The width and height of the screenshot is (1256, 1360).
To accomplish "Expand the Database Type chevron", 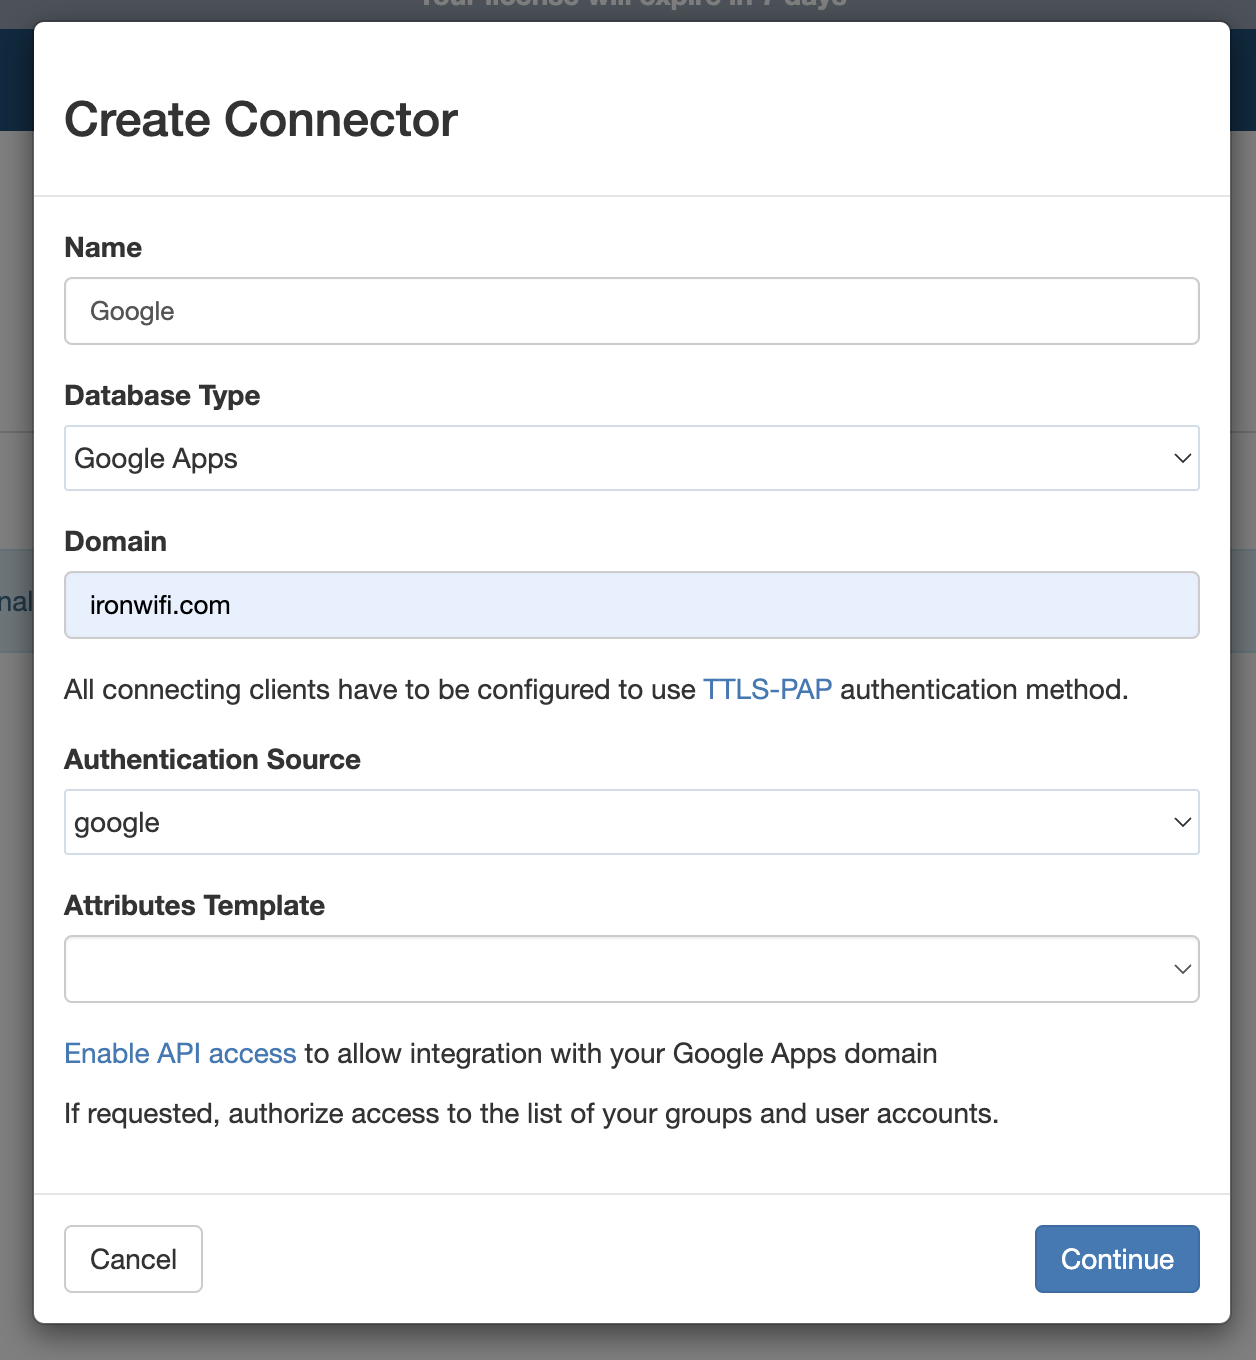I will point(1182,458).
